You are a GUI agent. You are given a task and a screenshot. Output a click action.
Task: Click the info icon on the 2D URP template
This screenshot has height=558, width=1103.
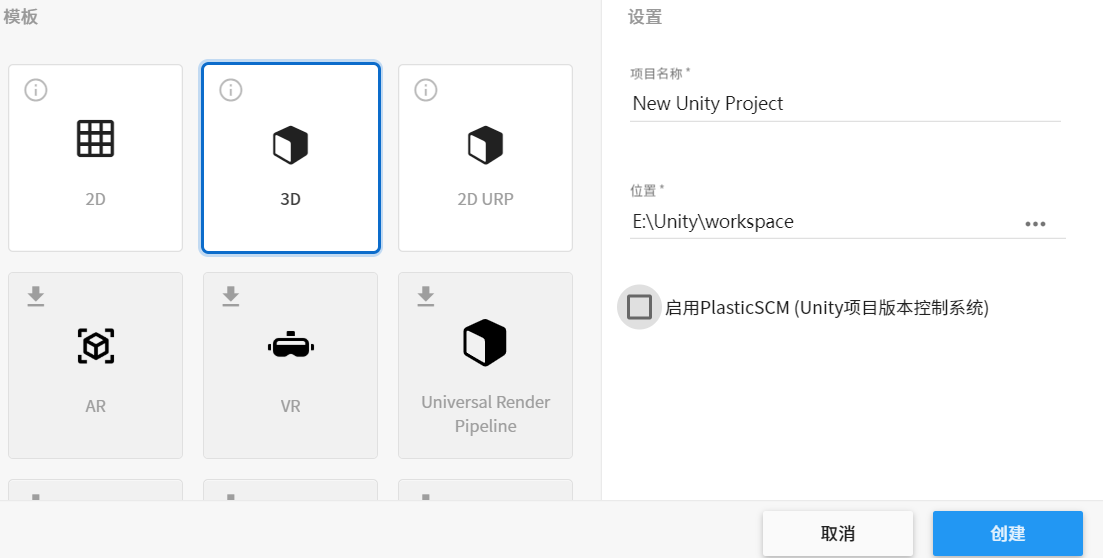pyautogui.click(x=426, y=90)
